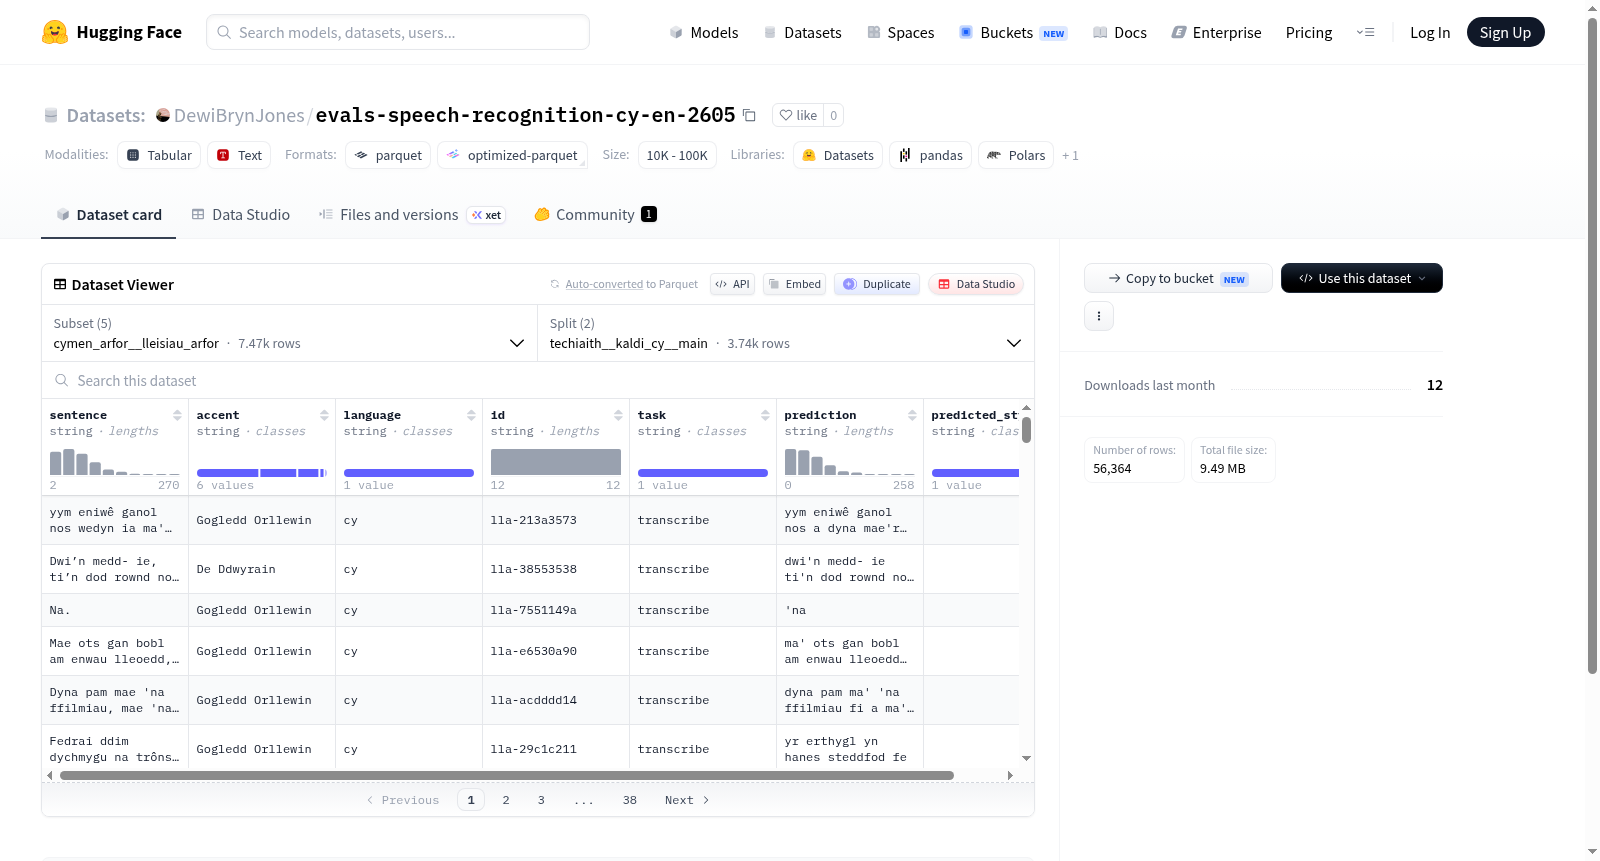The height and width of the screenshot is (861, 1600).
Task: Open the Embed option in the viewer
Action: (795, 284)
